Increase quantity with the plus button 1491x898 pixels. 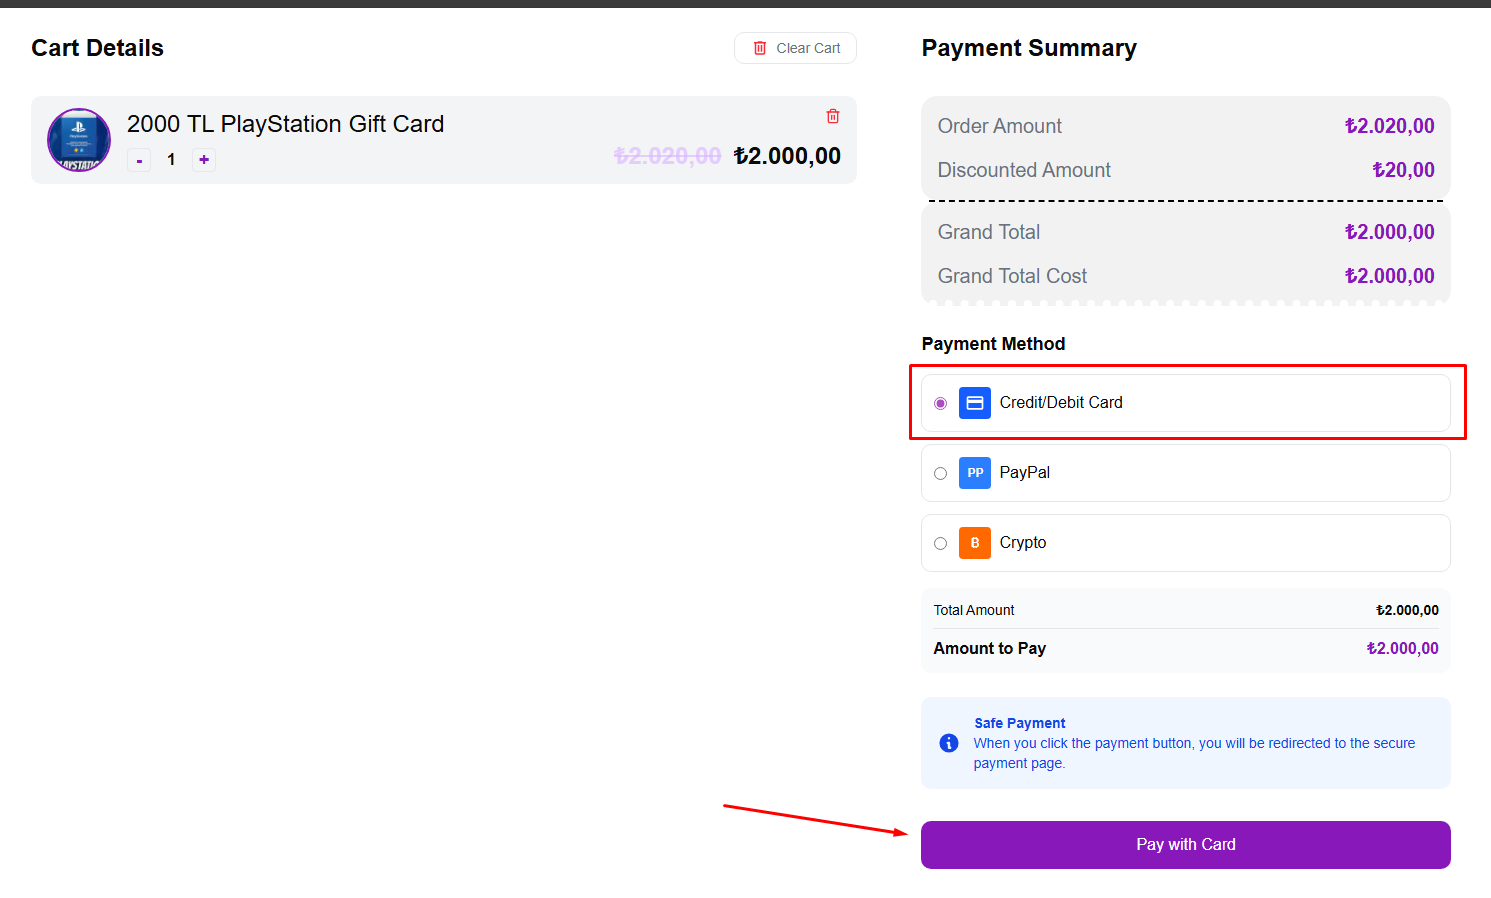click(x=204, y=160)
